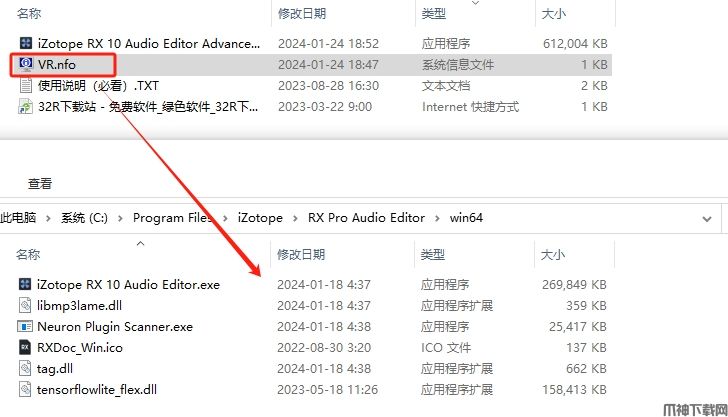Expand the chevron after 此电脑 in the address bar

(x=48, y=218)
